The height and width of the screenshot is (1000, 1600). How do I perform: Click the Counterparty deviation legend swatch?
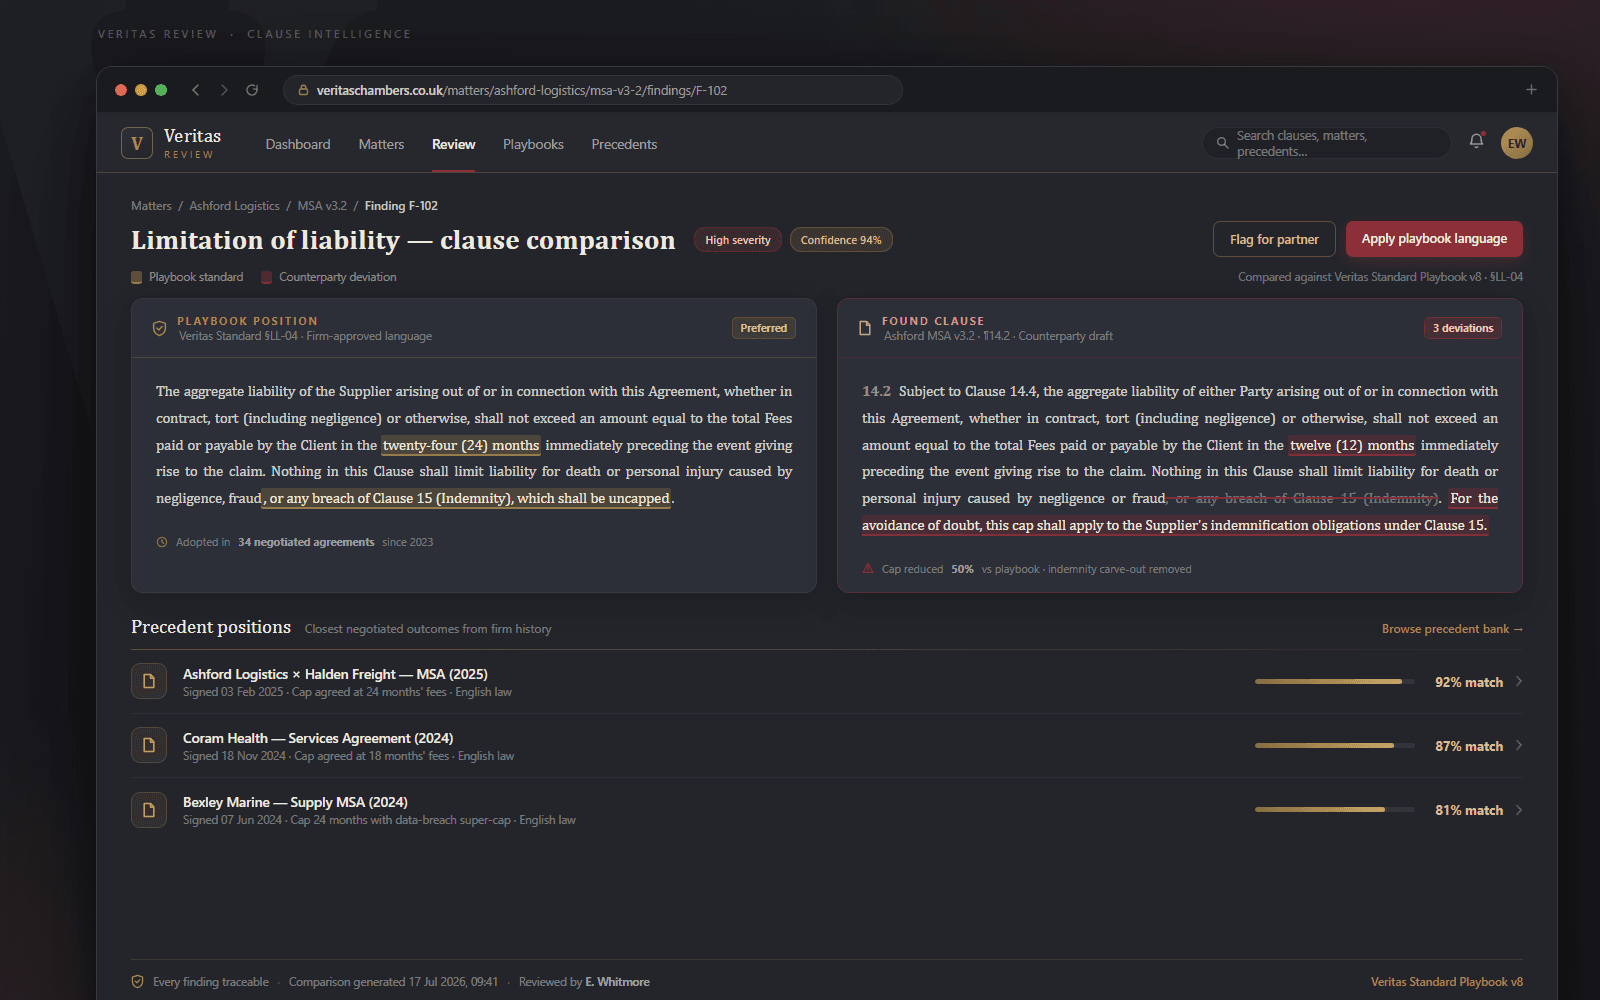[266, 277]
